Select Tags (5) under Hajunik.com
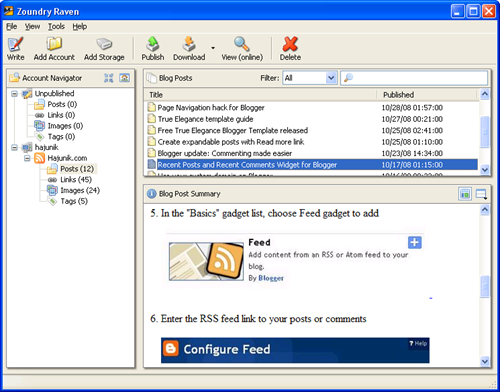500x392 pixels. [x=74, y=201]
